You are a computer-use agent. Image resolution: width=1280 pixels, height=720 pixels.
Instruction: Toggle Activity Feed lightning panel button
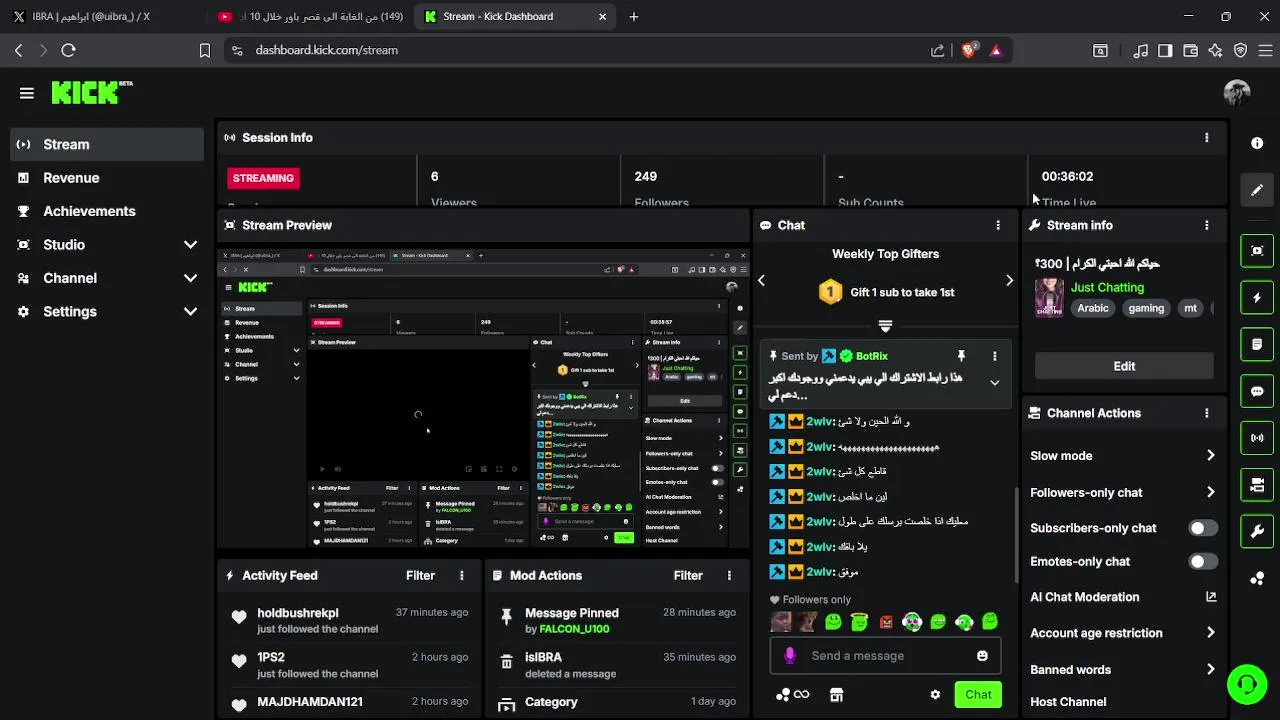click(1257, 298)
